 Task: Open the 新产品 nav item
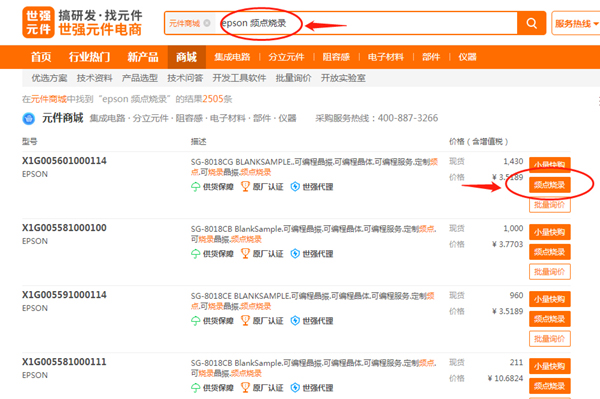point(143,57)
